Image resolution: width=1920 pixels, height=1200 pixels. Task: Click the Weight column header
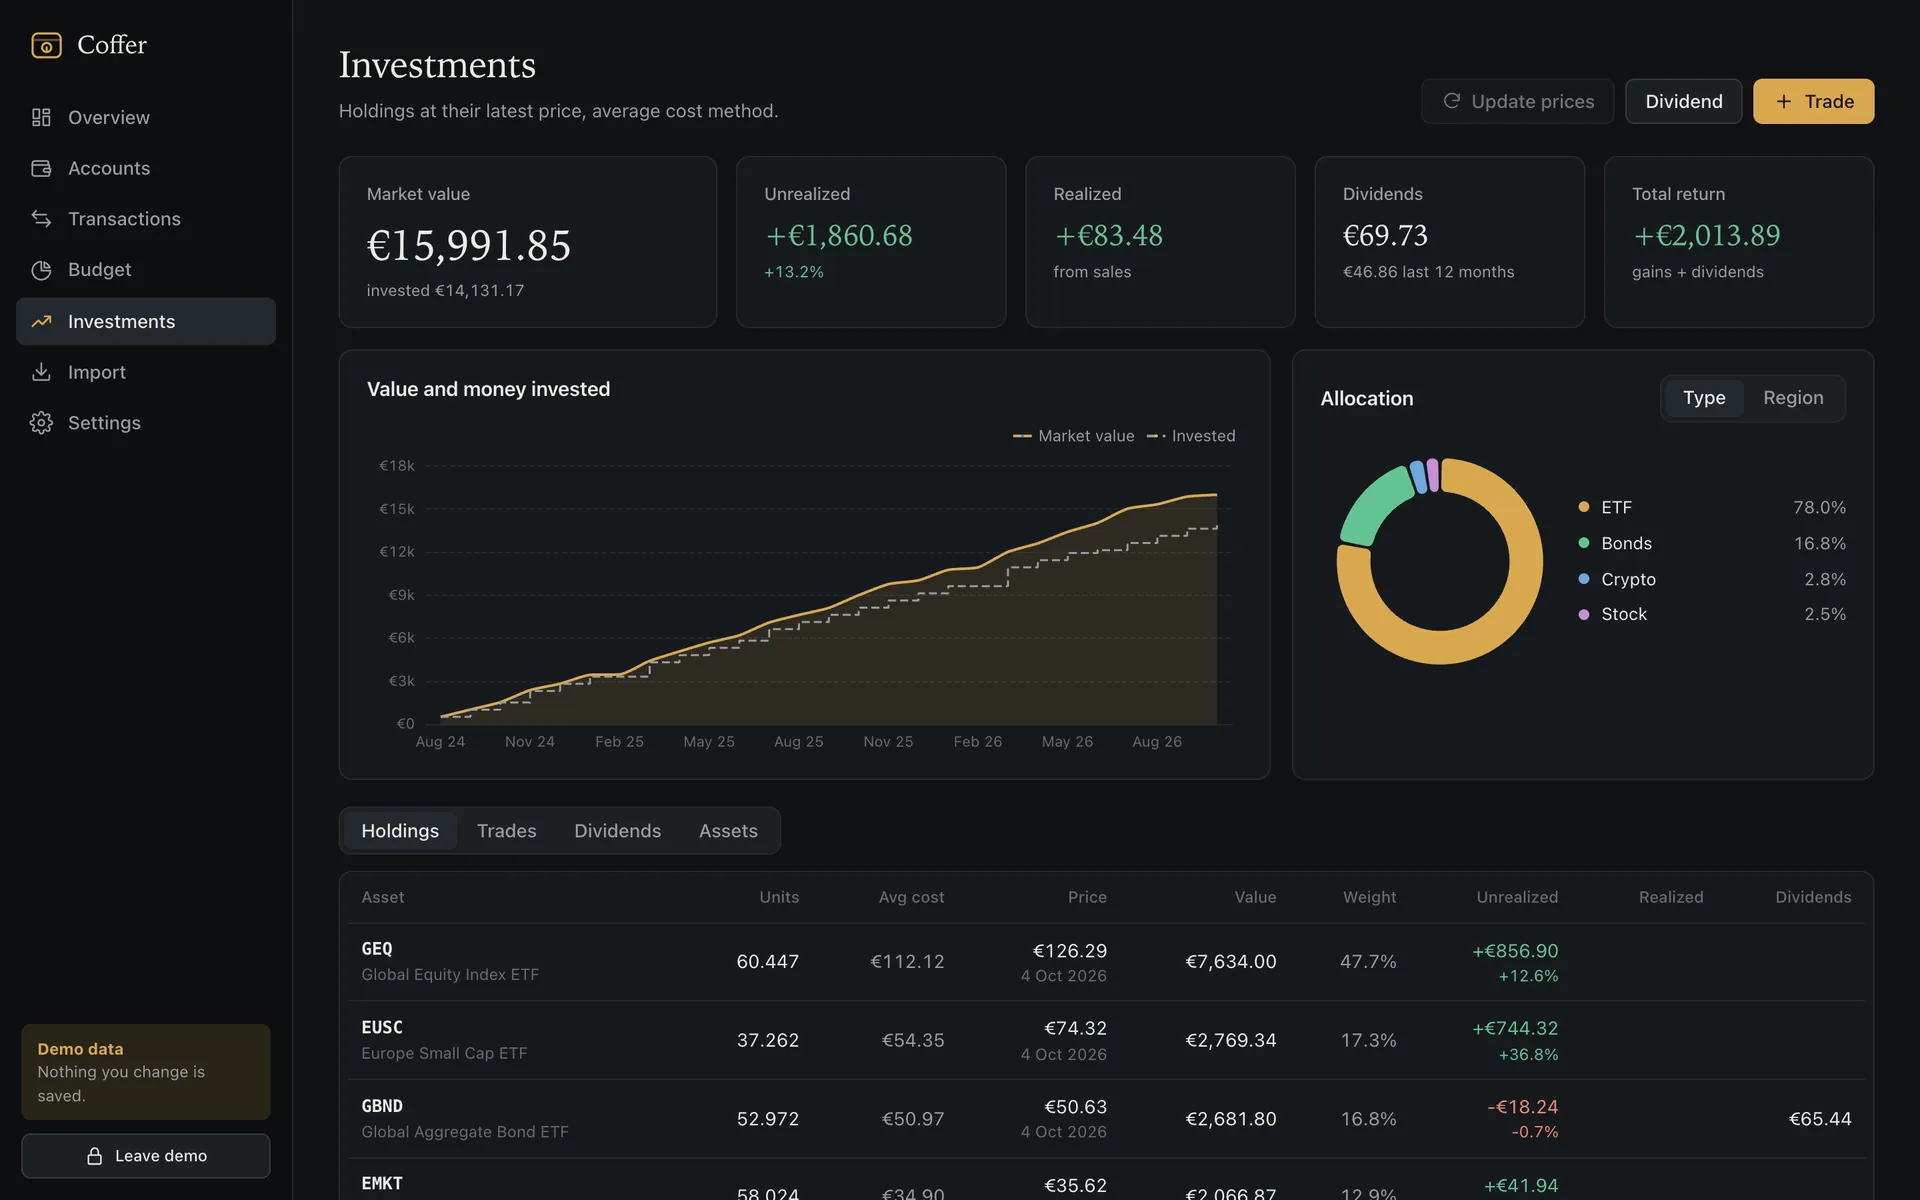tap(1369, 897)
